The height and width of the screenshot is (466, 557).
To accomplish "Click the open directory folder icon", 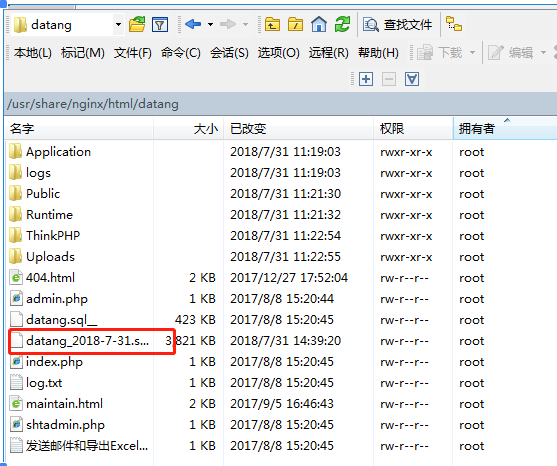I will [x=137, y=25].
